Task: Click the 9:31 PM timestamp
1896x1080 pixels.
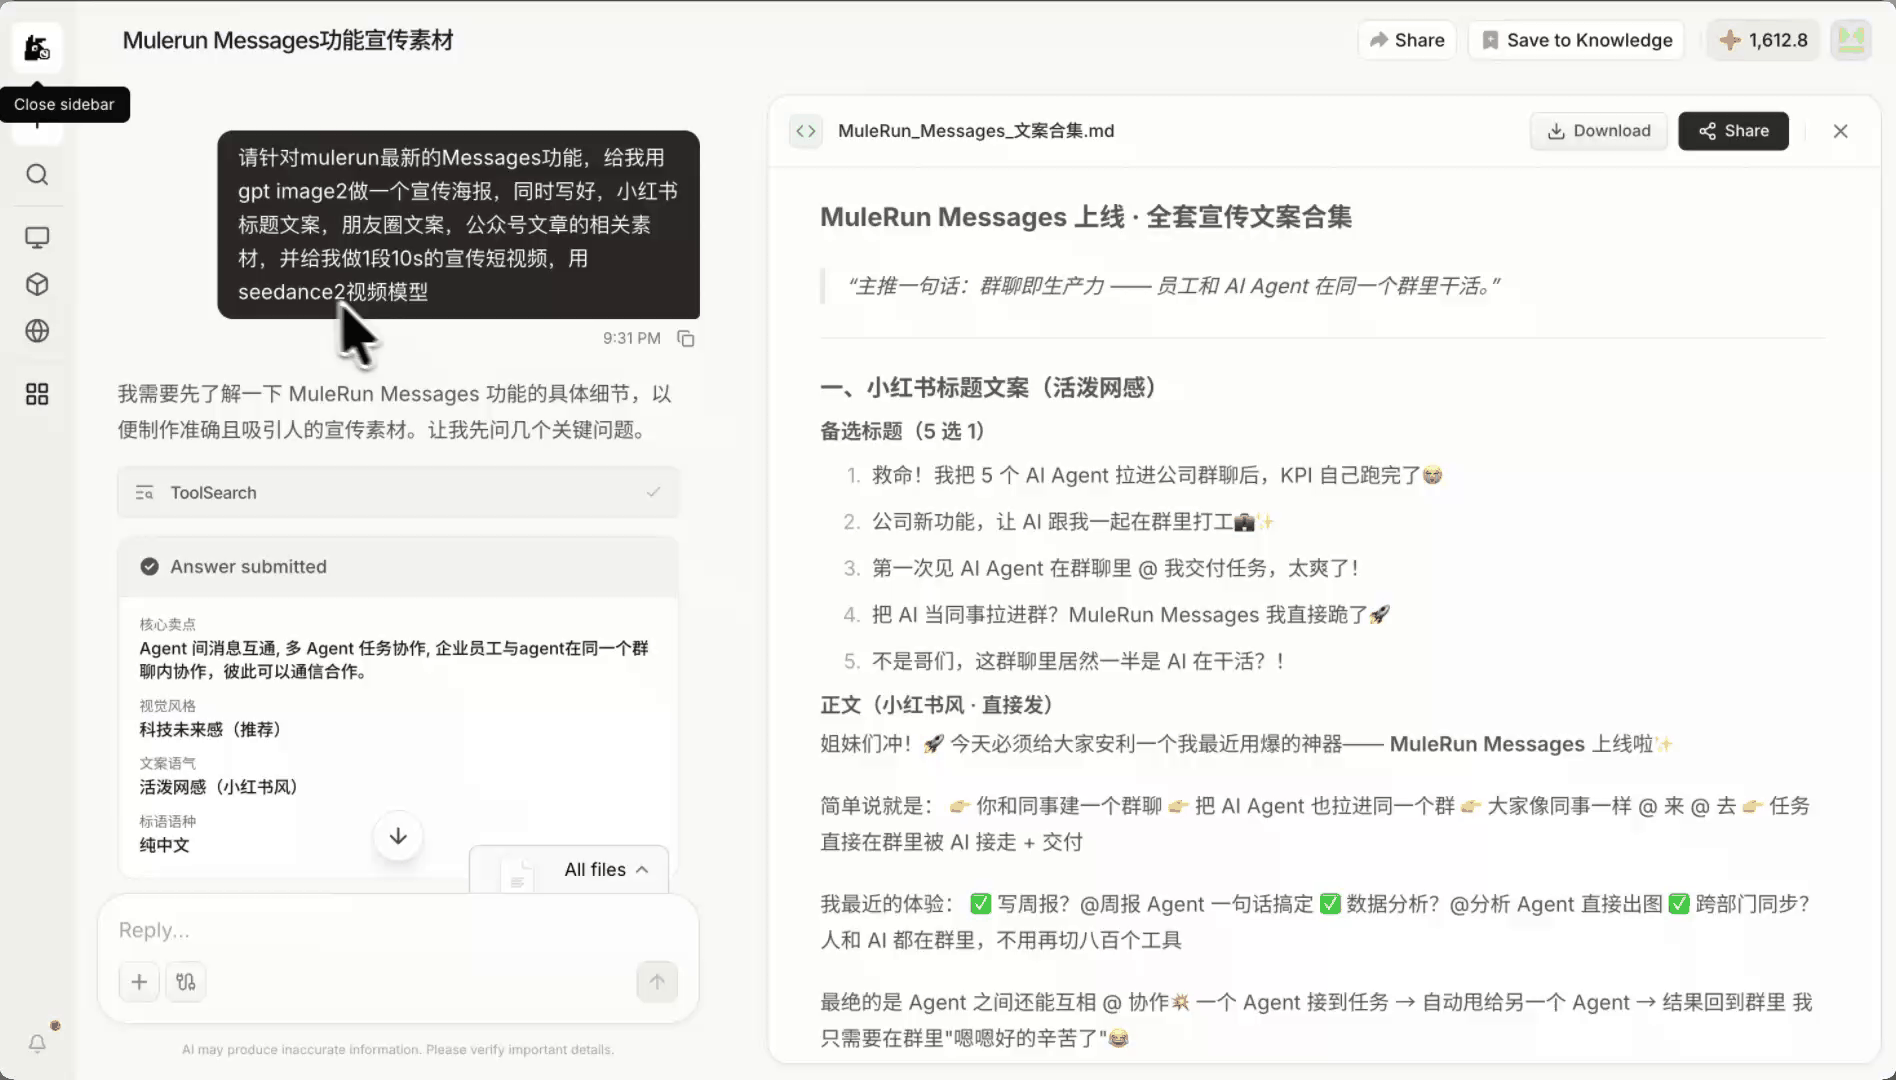Action: [x=631, y=339]
